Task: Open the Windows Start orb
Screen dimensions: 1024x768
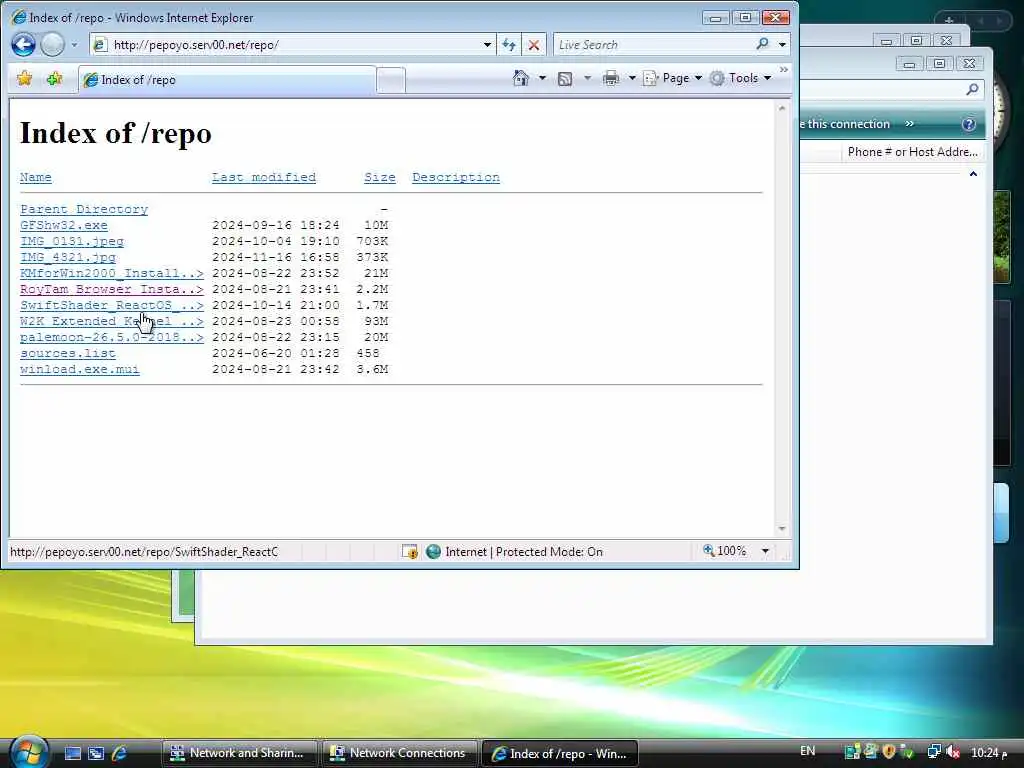Action: (27, 752)
